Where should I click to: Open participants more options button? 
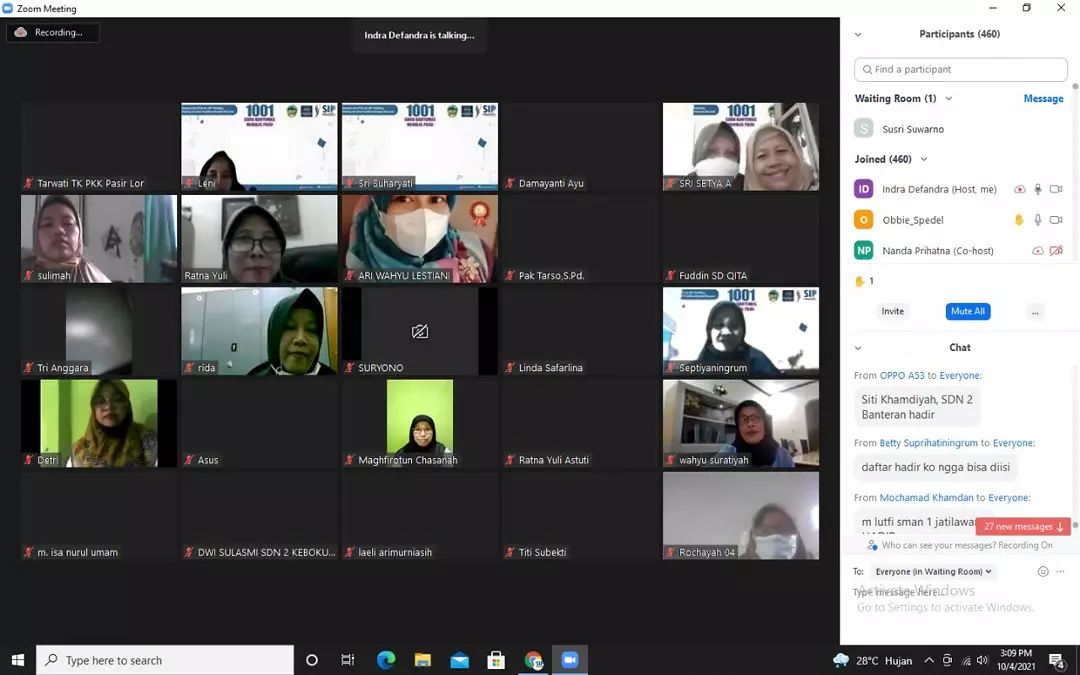1035,312
